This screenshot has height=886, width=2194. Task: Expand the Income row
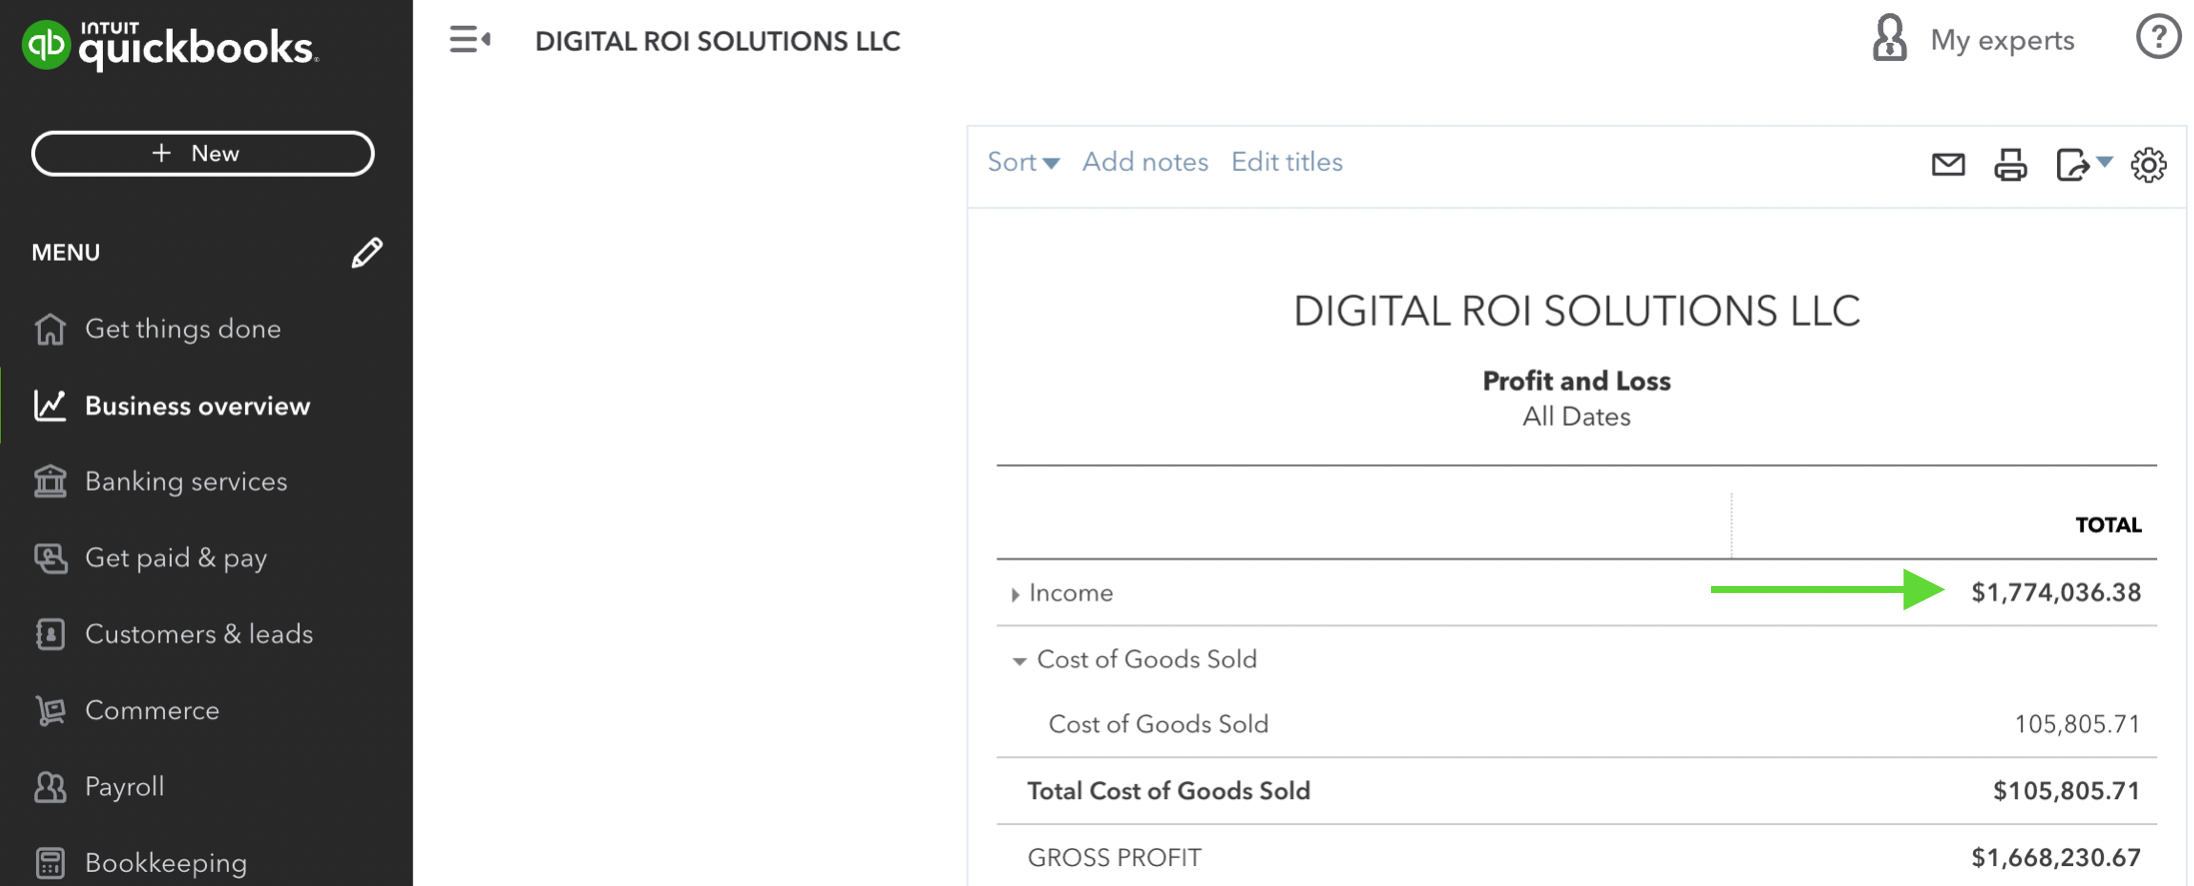(x=1015, y=594)
